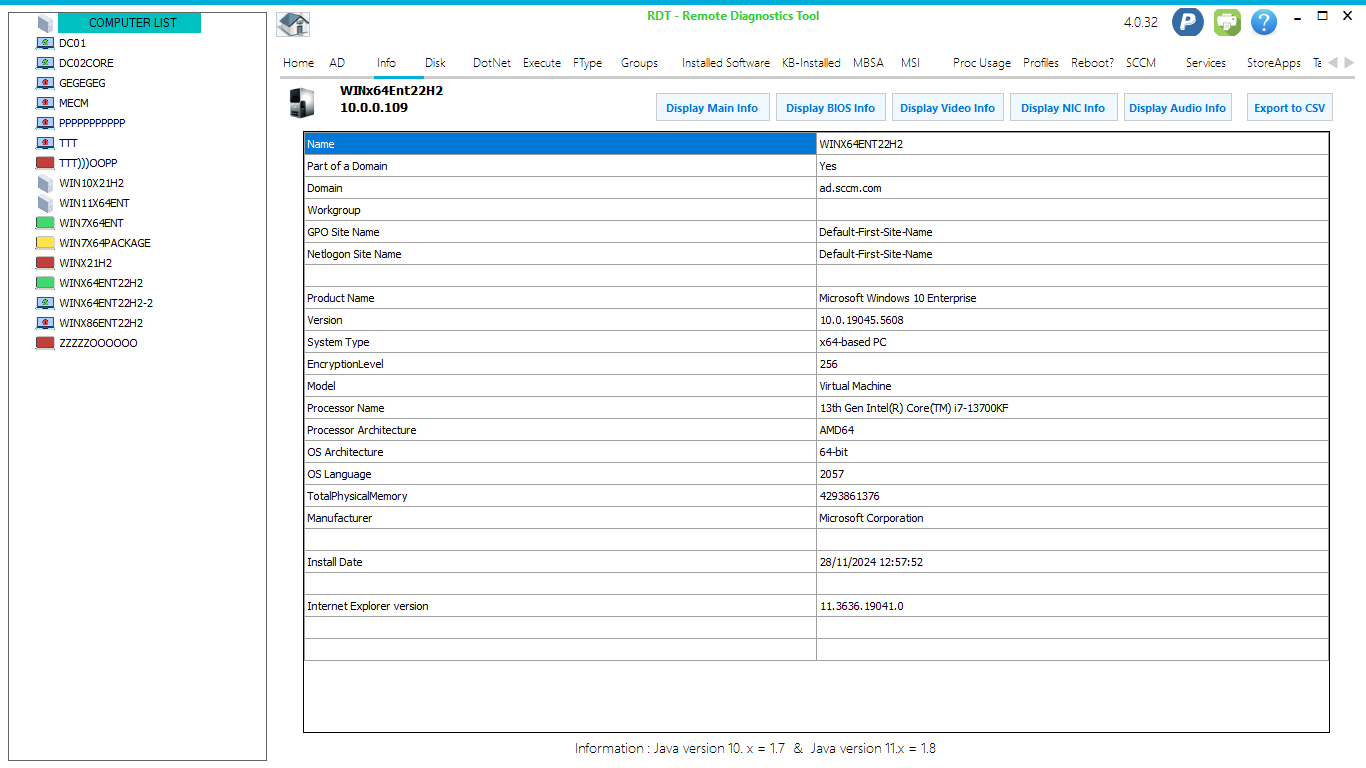The image size is (1366, 768).
Task: Open the Services tab
Action: [x=1206, y=63]
